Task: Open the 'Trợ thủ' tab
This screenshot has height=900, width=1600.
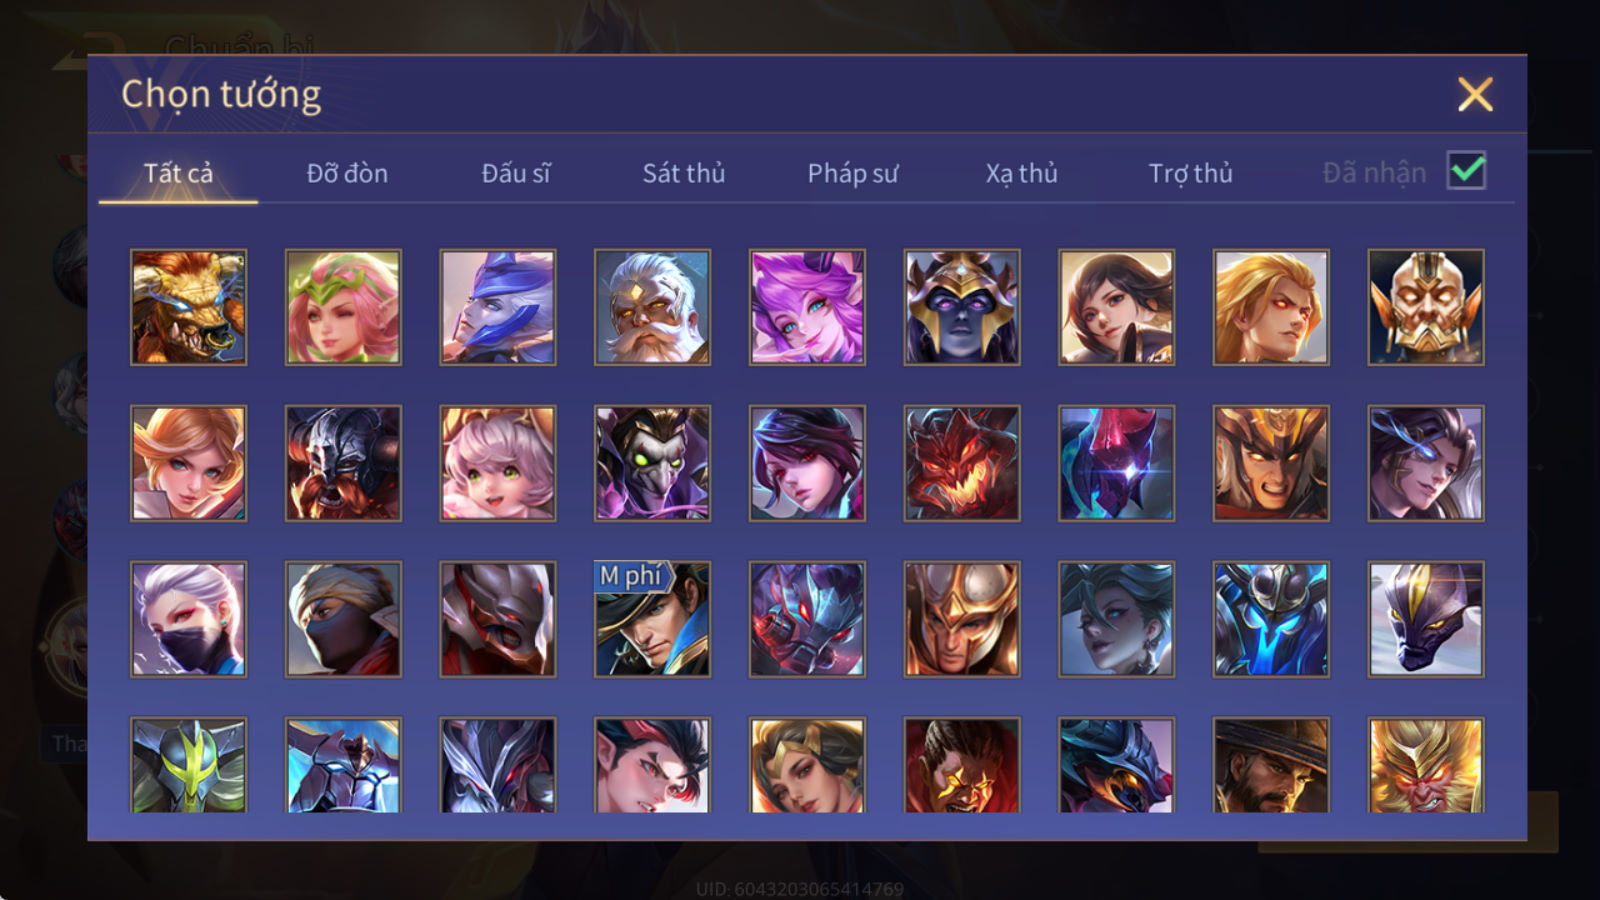Action: point(1190,173)
